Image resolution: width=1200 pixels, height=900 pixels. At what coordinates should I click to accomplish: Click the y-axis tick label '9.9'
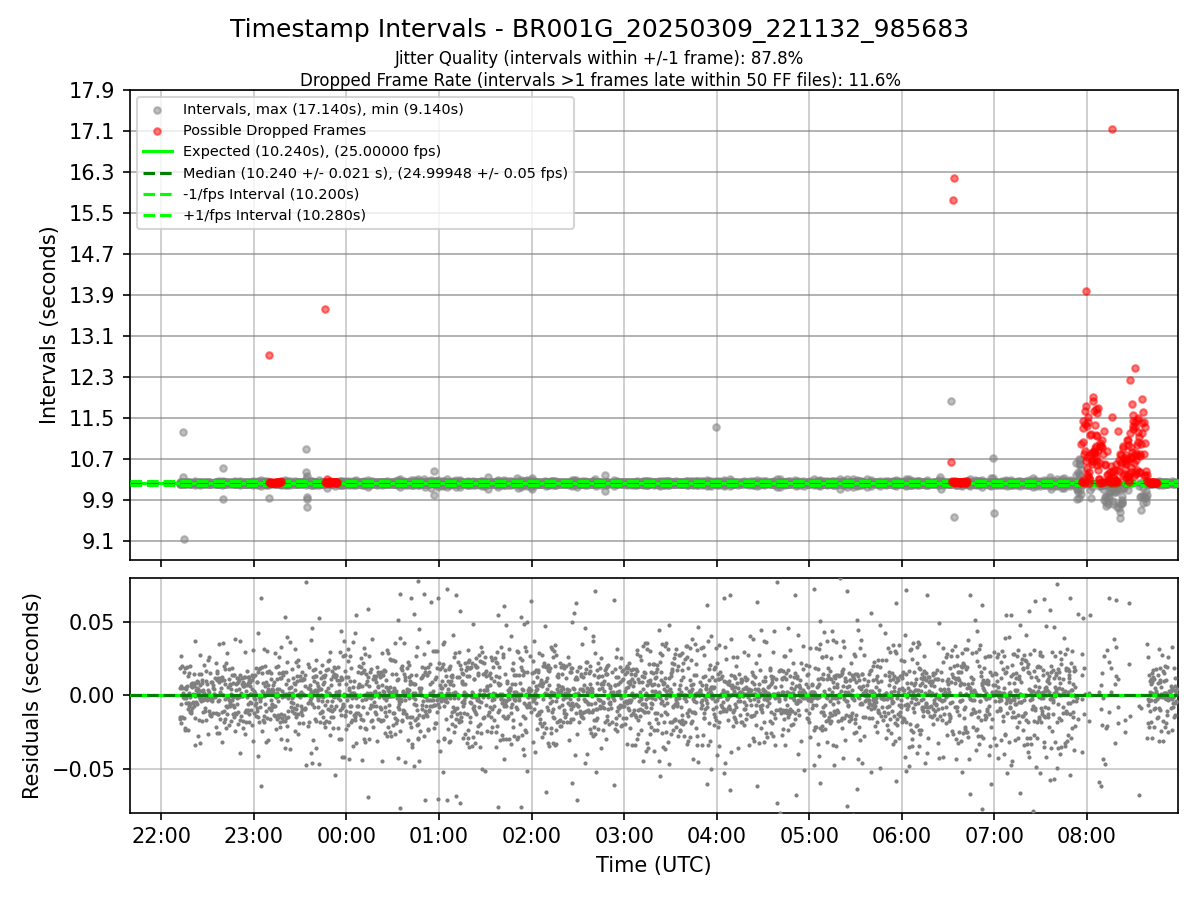(101, 501)
